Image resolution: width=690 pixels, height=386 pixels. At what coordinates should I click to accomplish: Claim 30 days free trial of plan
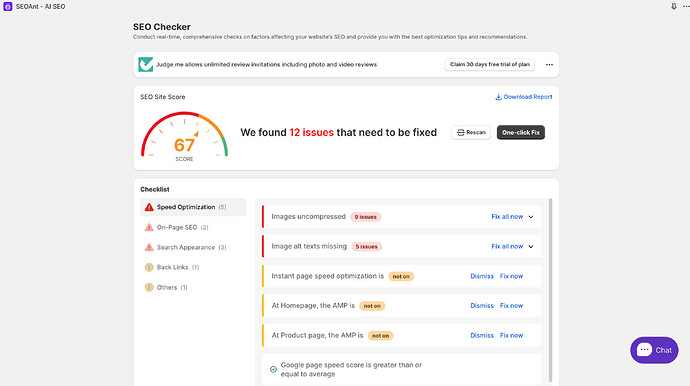tap(490, 64)
